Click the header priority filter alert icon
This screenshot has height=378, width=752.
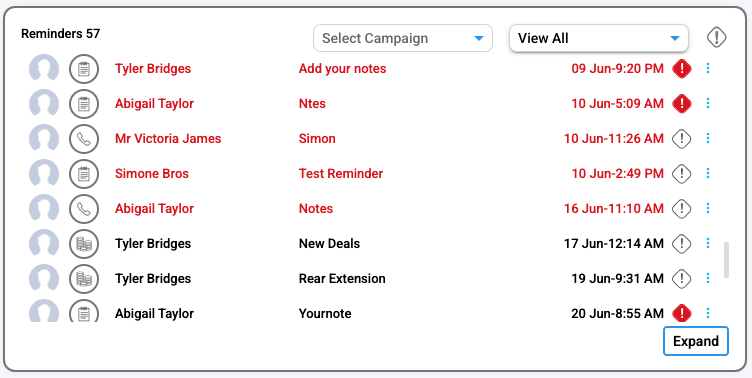click(x=717, y=37)
